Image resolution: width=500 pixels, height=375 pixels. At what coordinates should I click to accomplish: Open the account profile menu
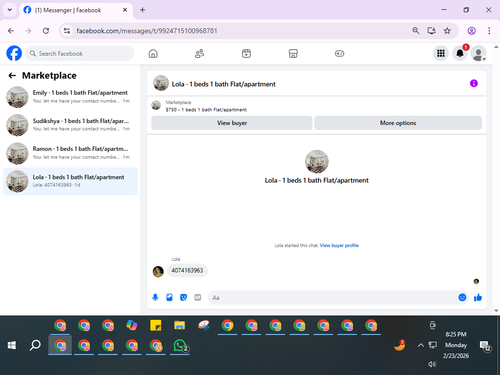coord(479,53)
